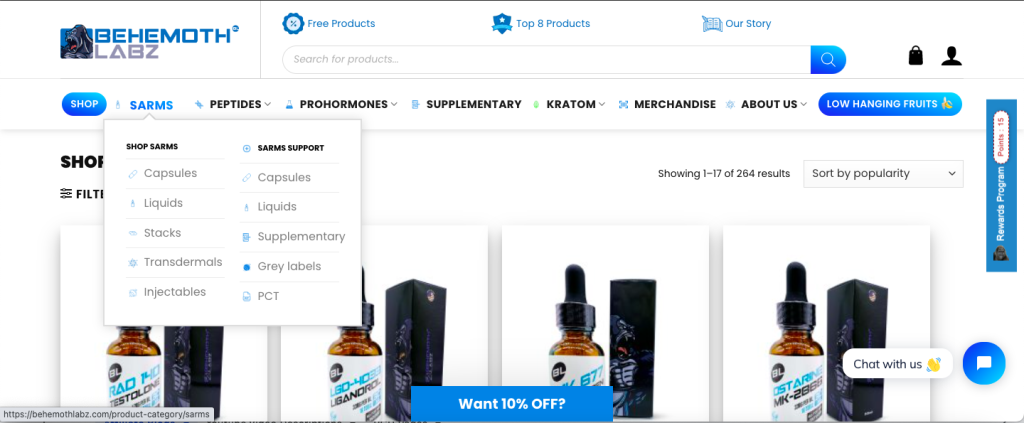Click the blue search magnifier button
The width and height of the screenshot is (1024, 423).
click(x=828, y=59)
